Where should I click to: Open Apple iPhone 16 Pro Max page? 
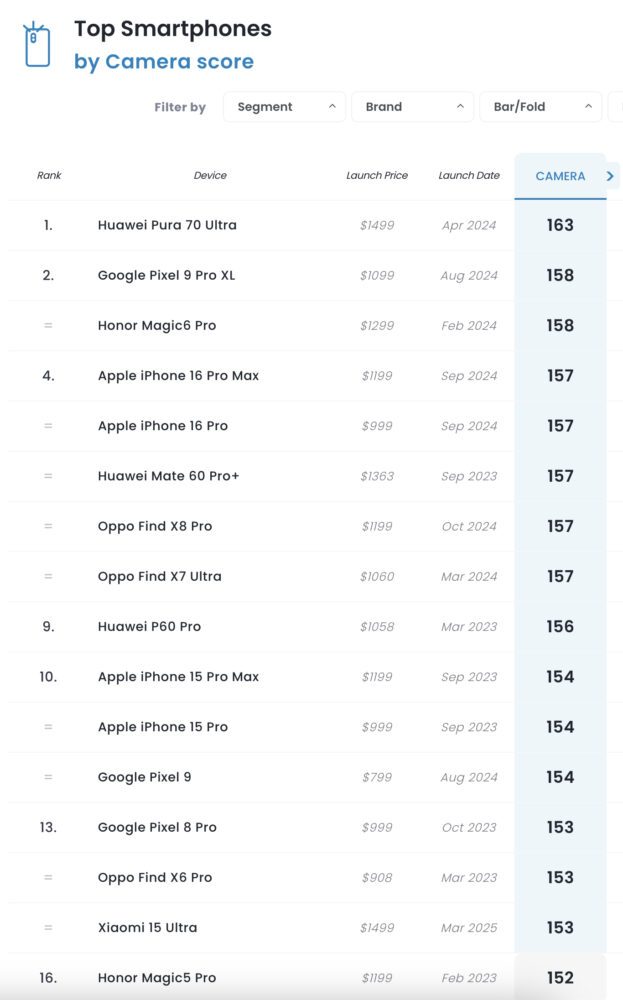tap(178, 376)
